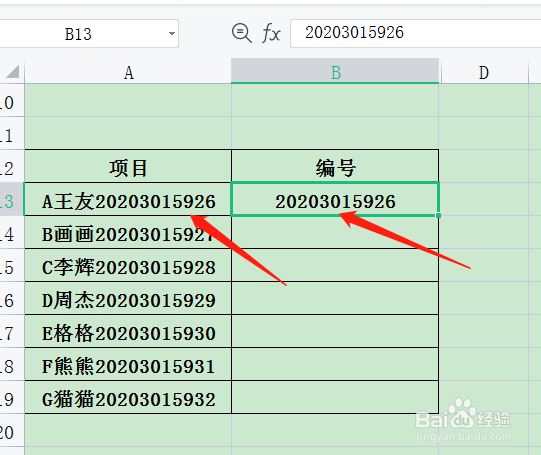
Task: Select empty 编号 cell beside F熊熊20203015931
Action: coord(335,365)
